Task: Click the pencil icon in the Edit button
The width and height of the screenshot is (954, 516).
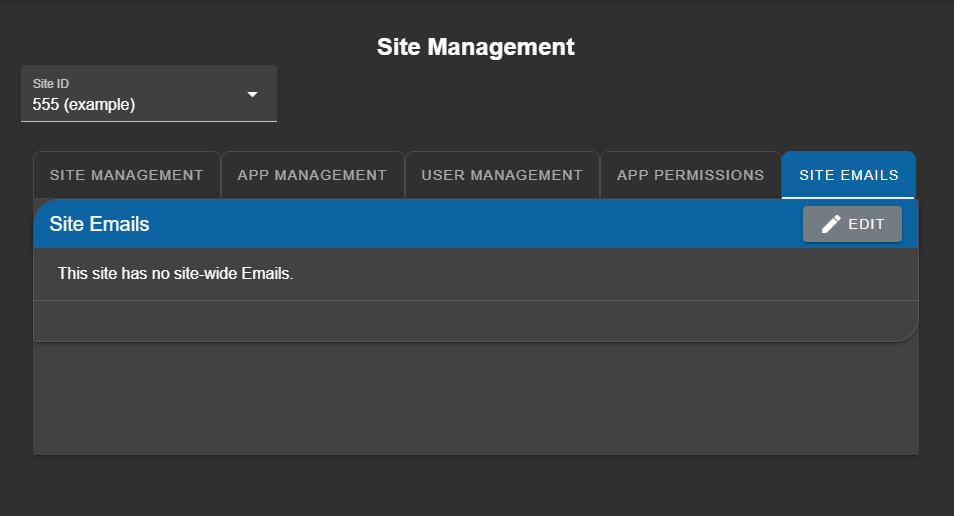Action: coord(831,225)
